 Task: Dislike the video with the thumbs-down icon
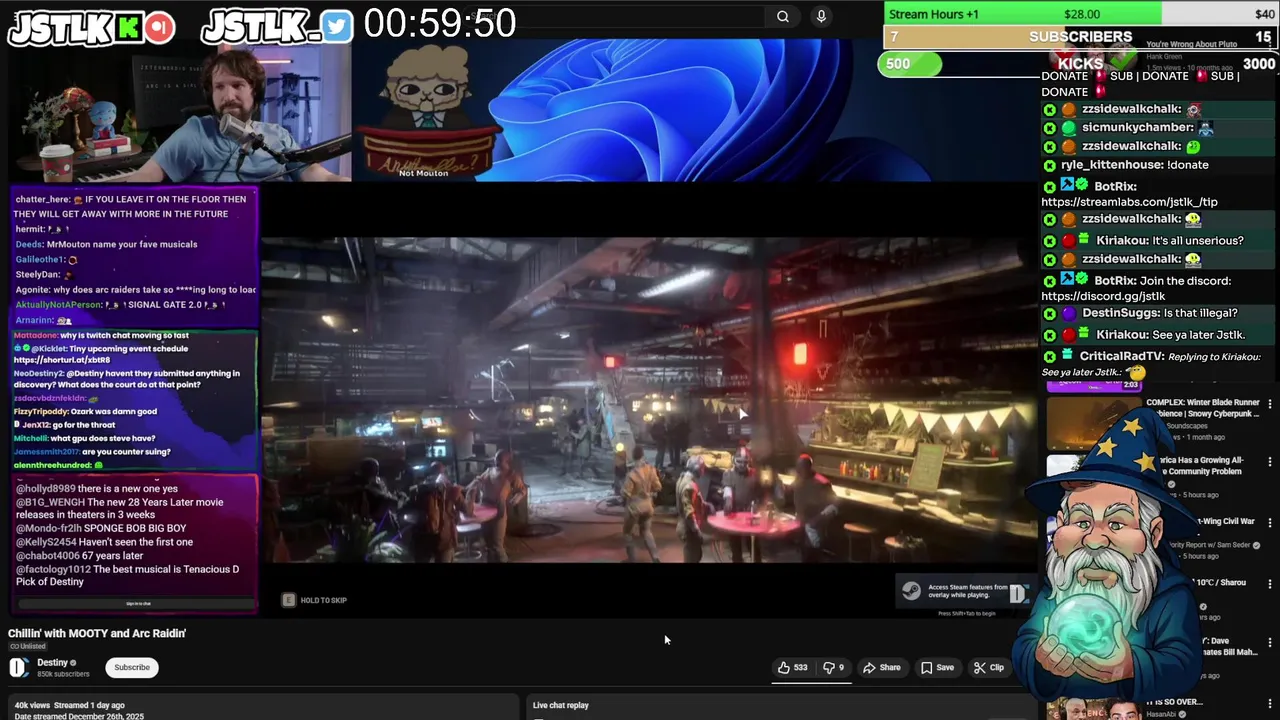(x=833, y=667)
